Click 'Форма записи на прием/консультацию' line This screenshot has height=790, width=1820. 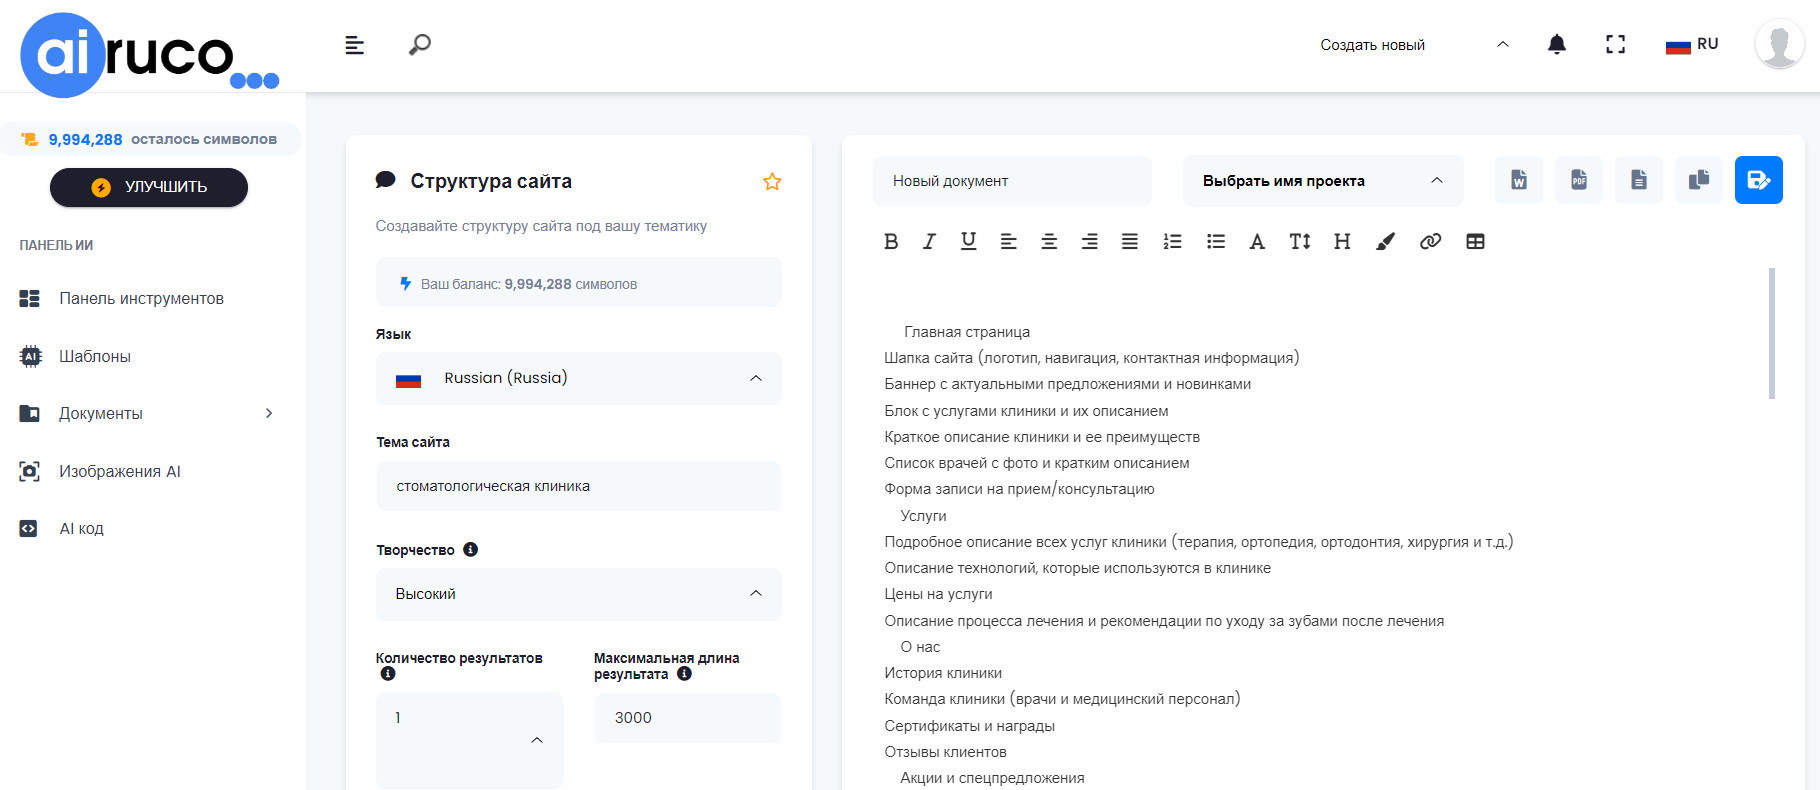[1019, 489]
